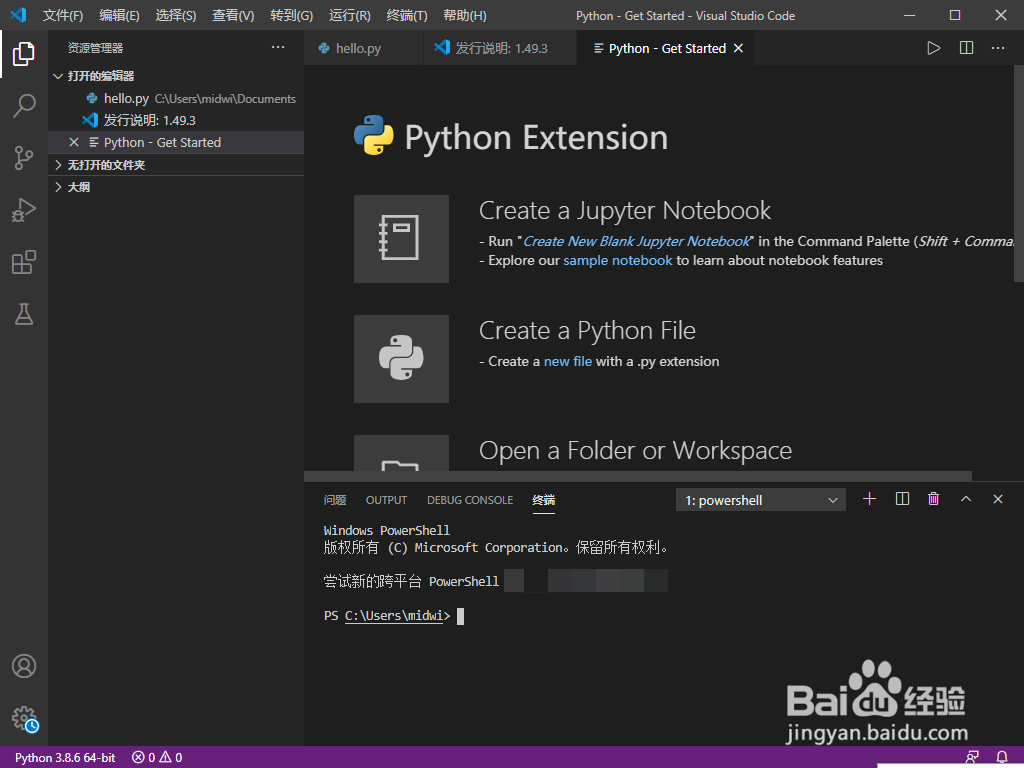Open hello.py in open editors list
The height and width of the screenshot is (768, 1024).
(x=176, y=99)
